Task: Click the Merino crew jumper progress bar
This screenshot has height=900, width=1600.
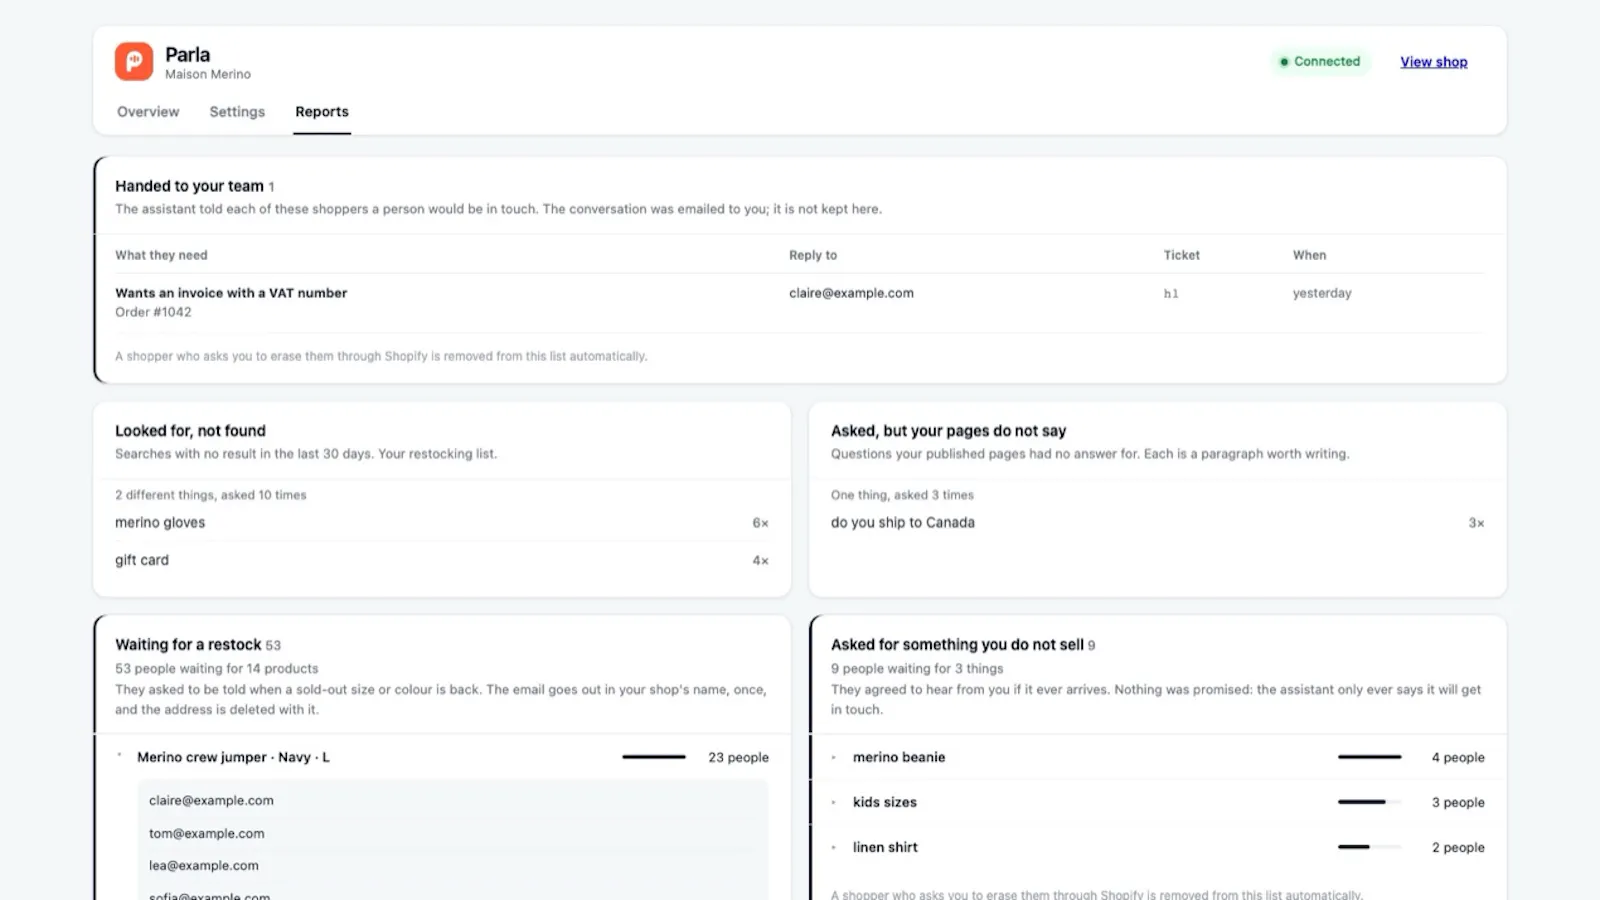Action: (653, 757)
